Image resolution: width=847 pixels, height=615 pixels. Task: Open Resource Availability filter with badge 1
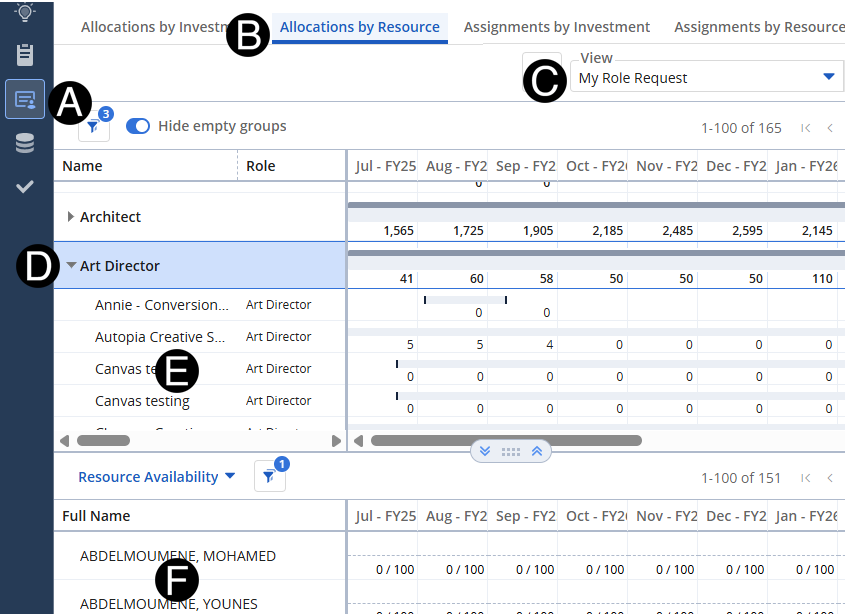[269, 478]
